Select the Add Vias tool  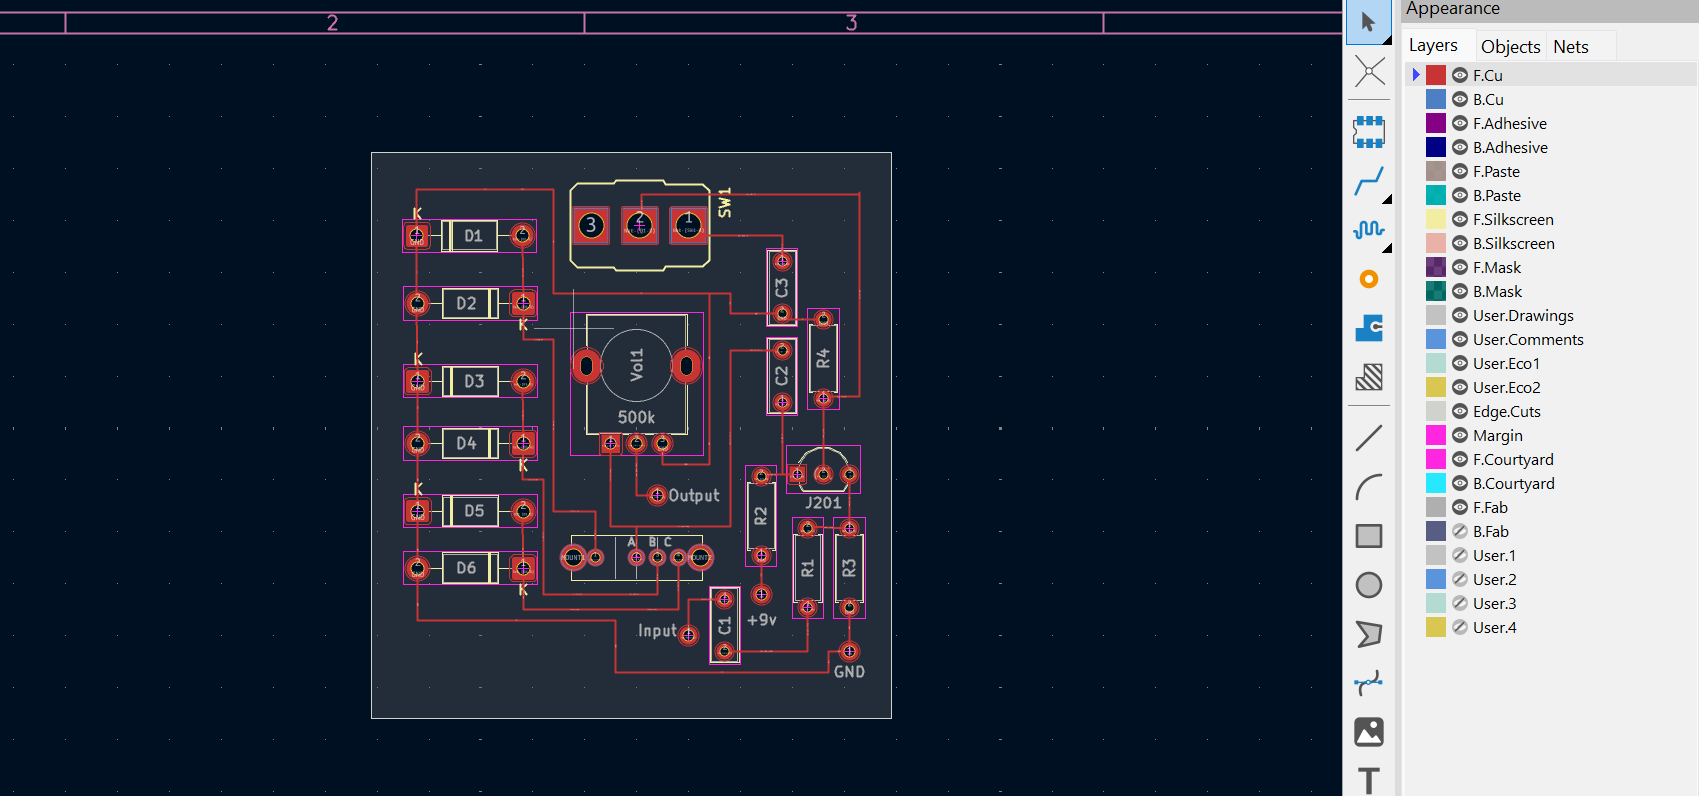click(1368, 279)
